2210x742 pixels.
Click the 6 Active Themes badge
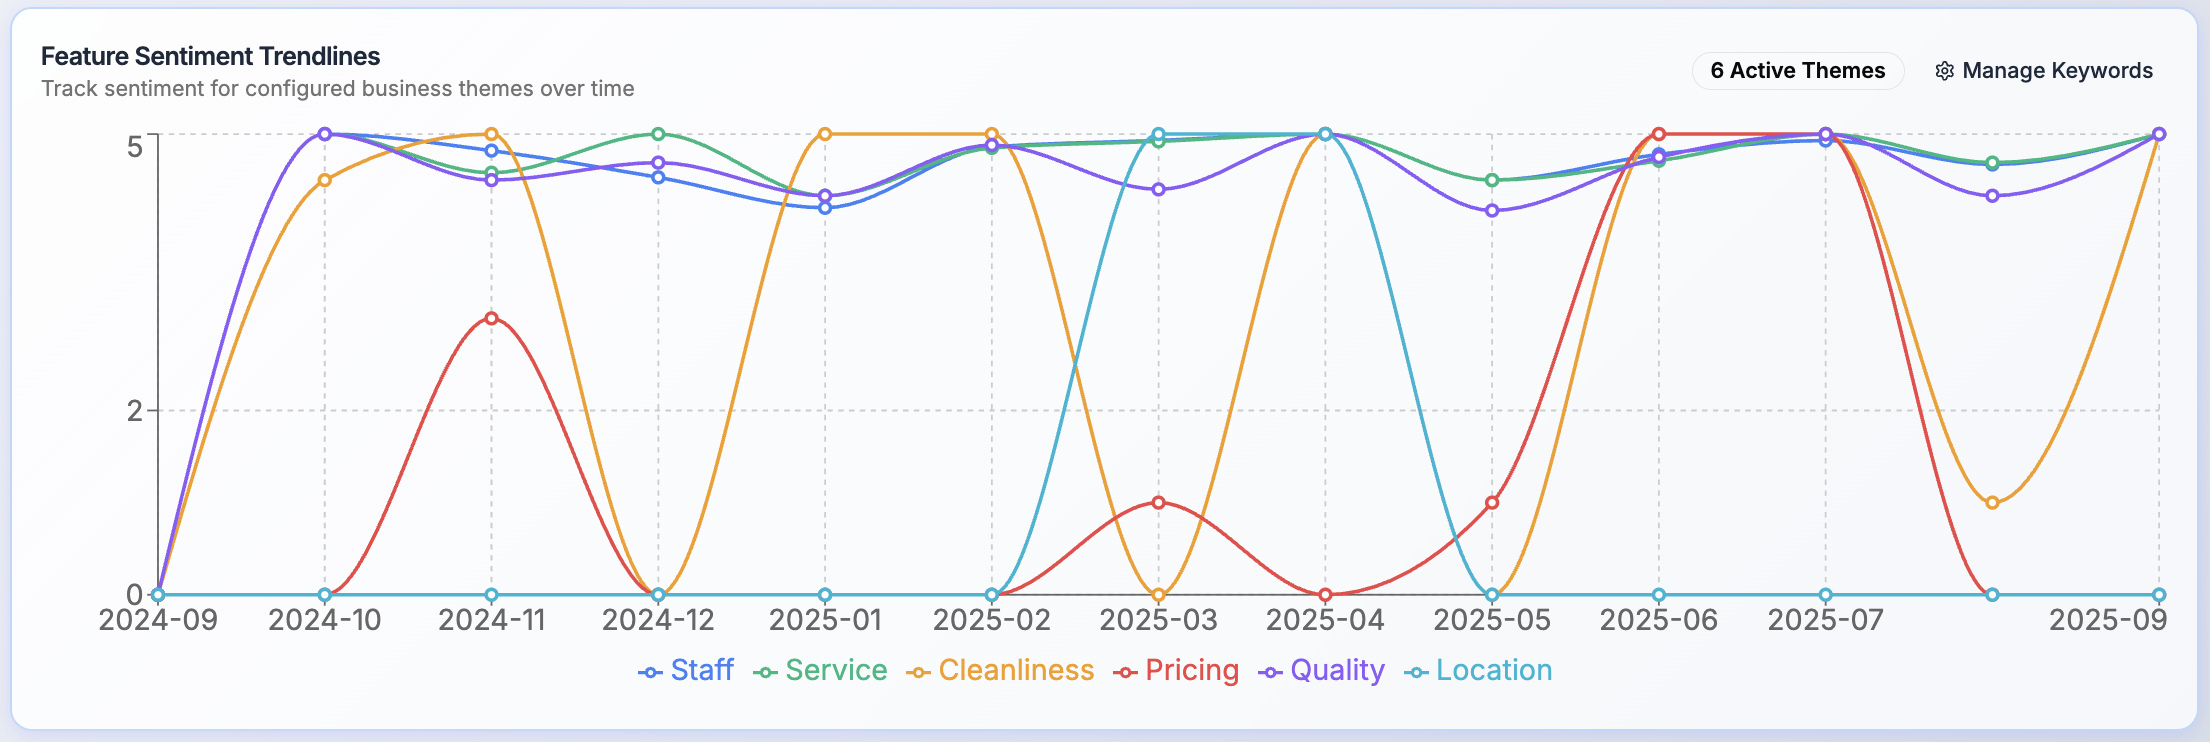click(1797, 71)
